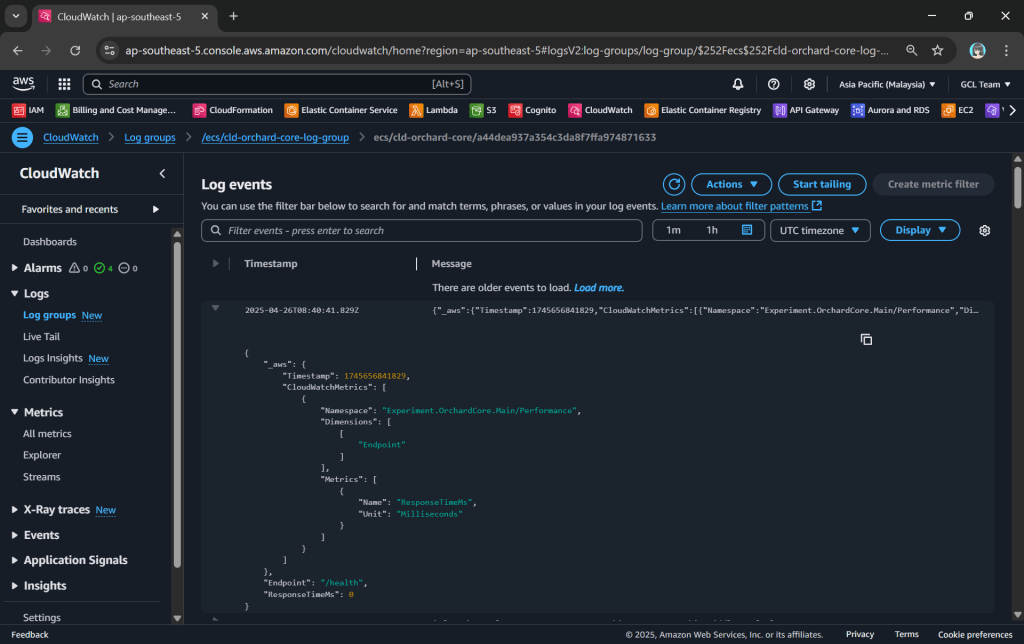The image size is (1024, 644).
Task: Expand the Alarms navigation section
Action: click(14, 268)
